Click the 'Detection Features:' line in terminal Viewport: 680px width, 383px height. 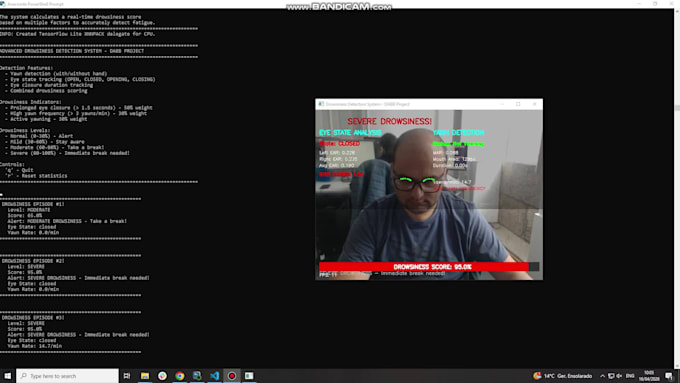[26, 68]
